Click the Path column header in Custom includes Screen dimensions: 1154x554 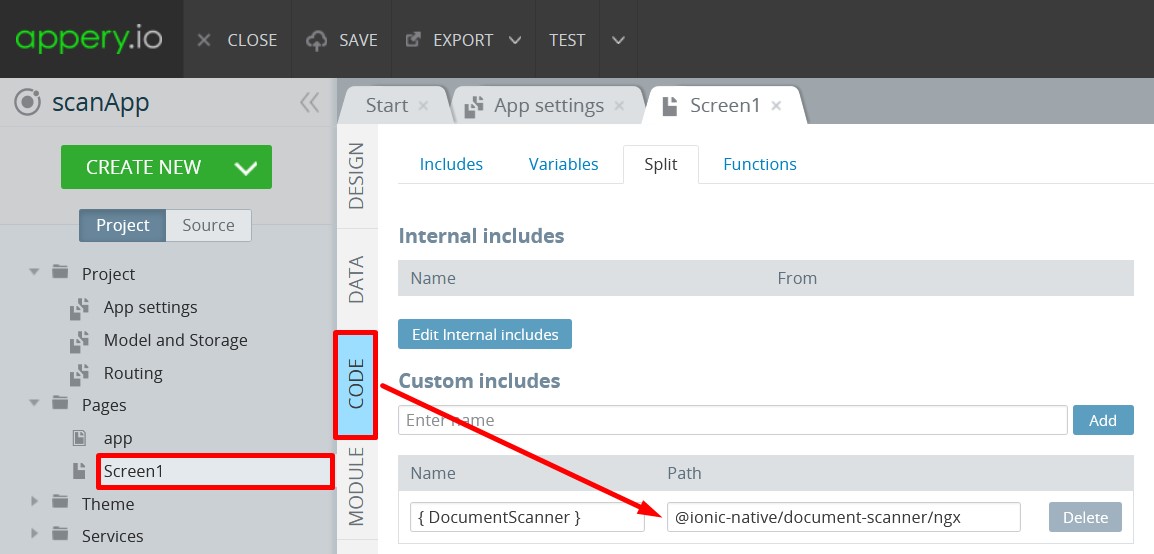point(684,473)
